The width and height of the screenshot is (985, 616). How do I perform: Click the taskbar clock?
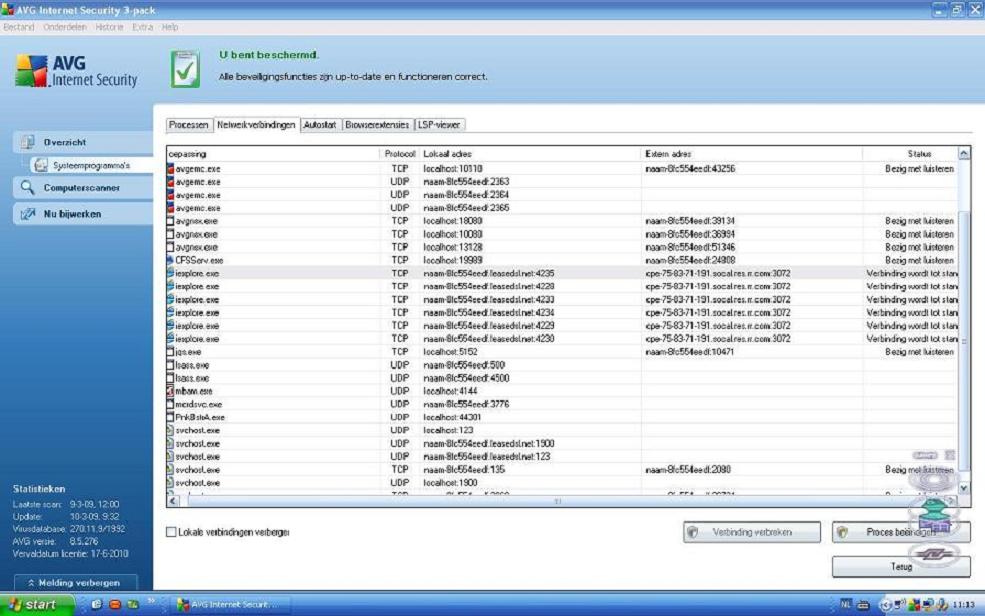(964, 605)
